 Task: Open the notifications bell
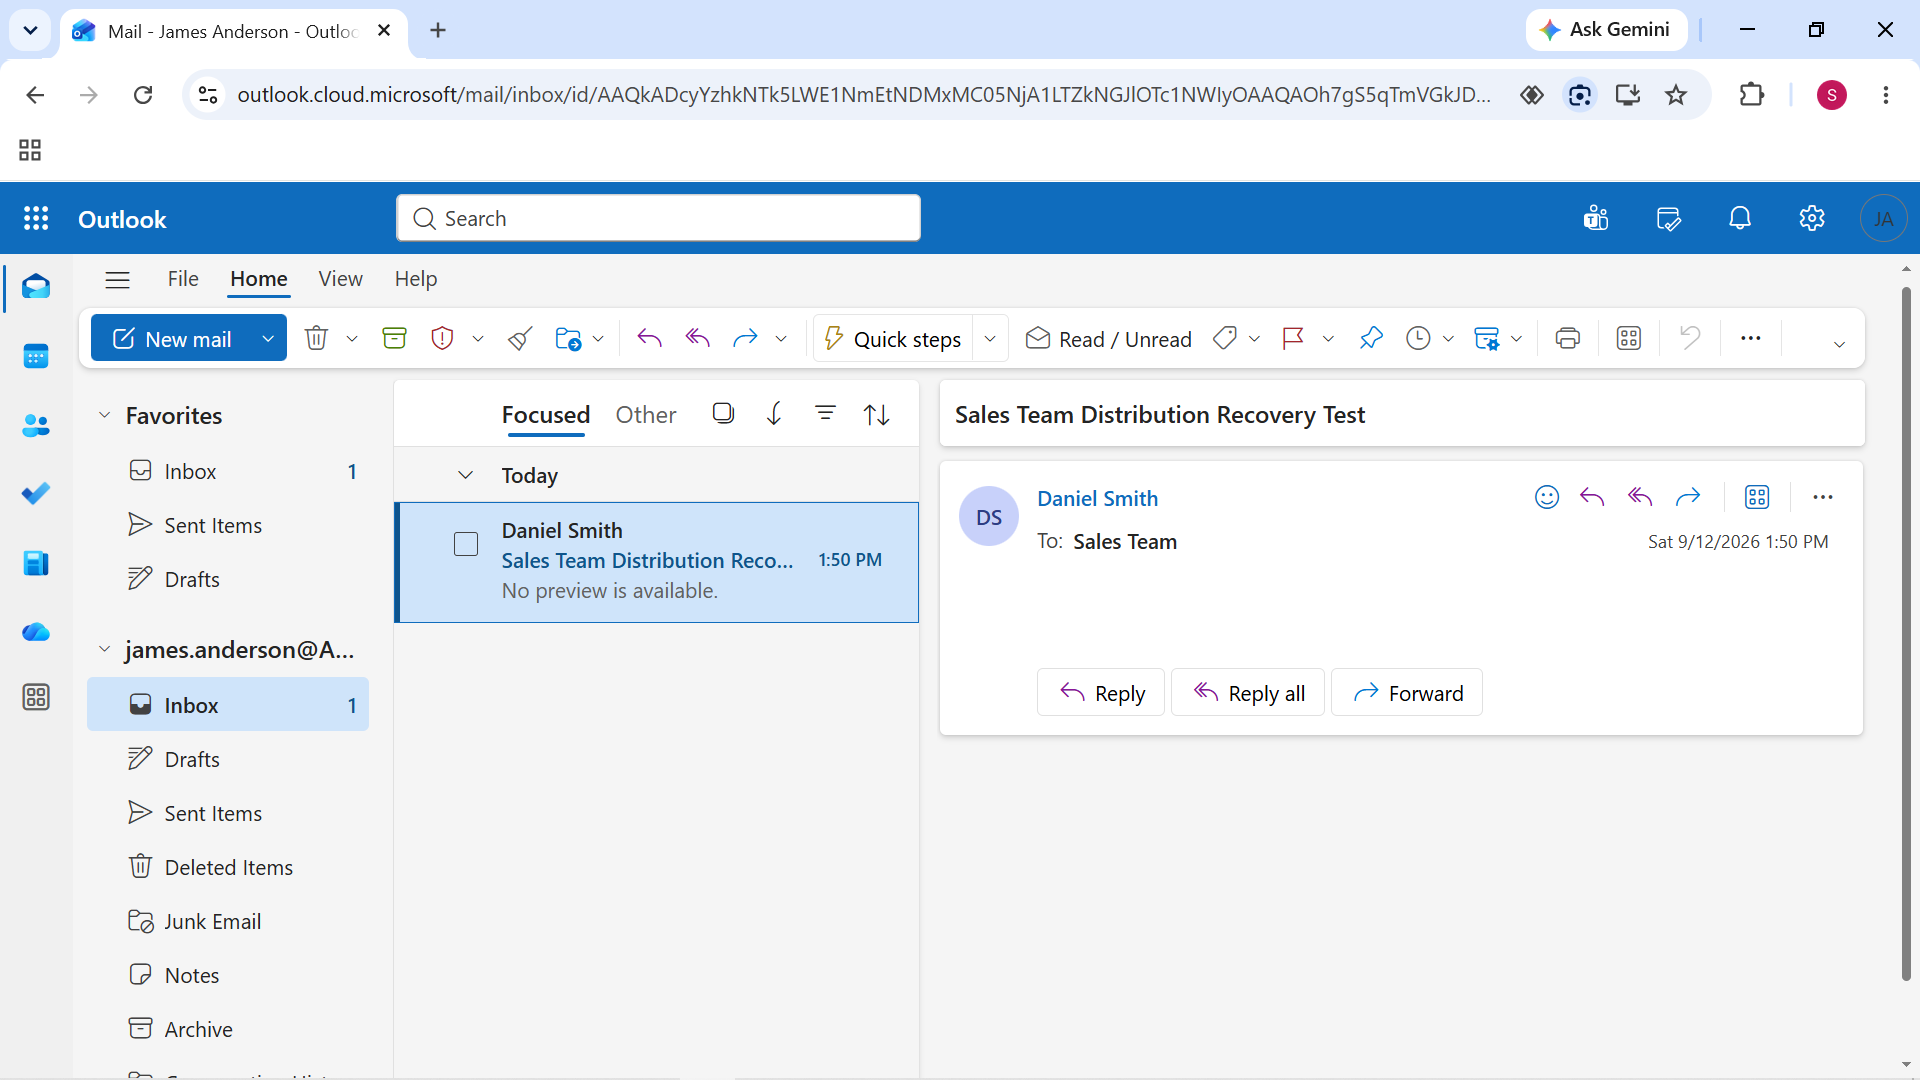1740,218
